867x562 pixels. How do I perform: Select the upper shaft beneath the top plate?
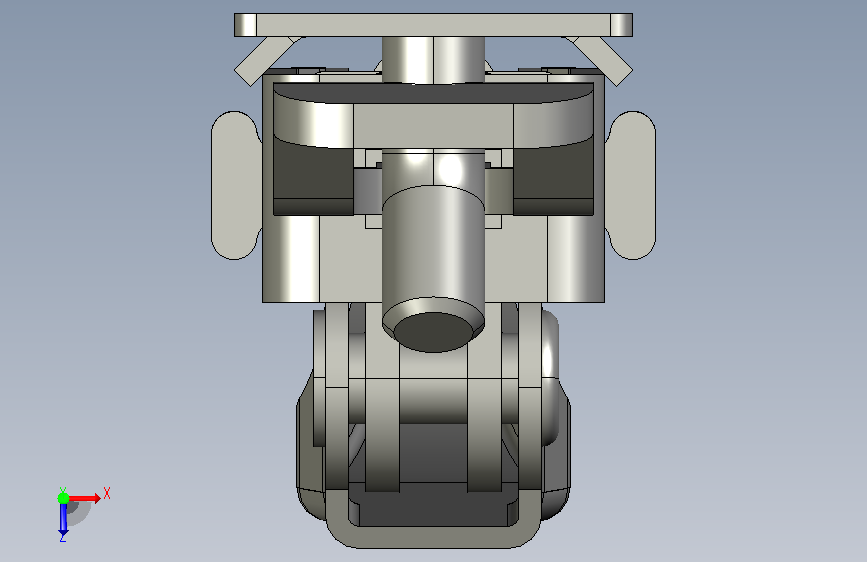tap(433, 60)
